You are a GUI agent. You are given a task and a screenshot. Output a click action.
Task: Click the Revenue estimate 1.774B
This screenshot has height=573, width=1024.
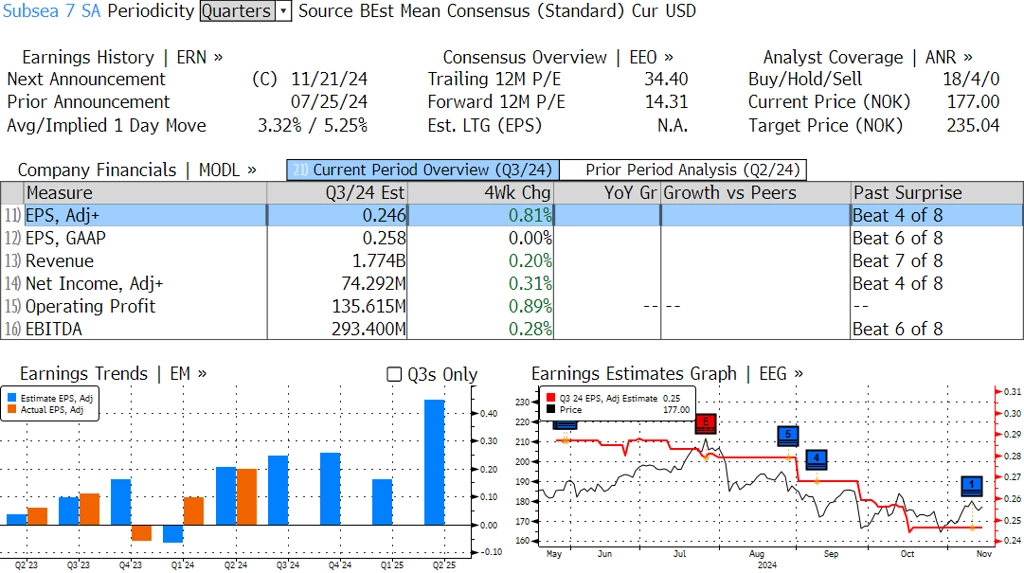pos(379,261)
